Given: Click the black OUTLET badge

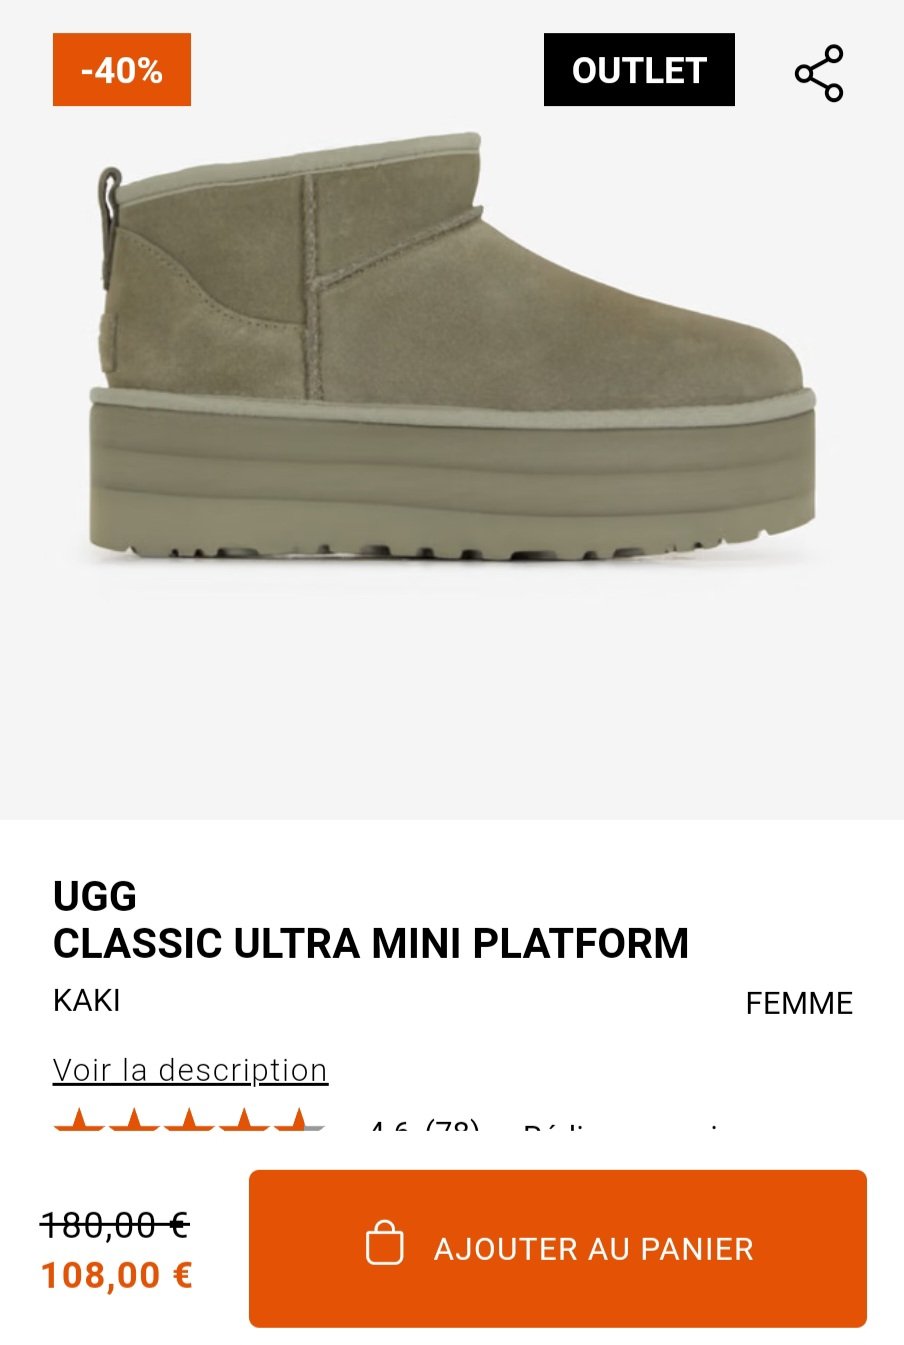Looking at the screenshot, I should point(639,70).
